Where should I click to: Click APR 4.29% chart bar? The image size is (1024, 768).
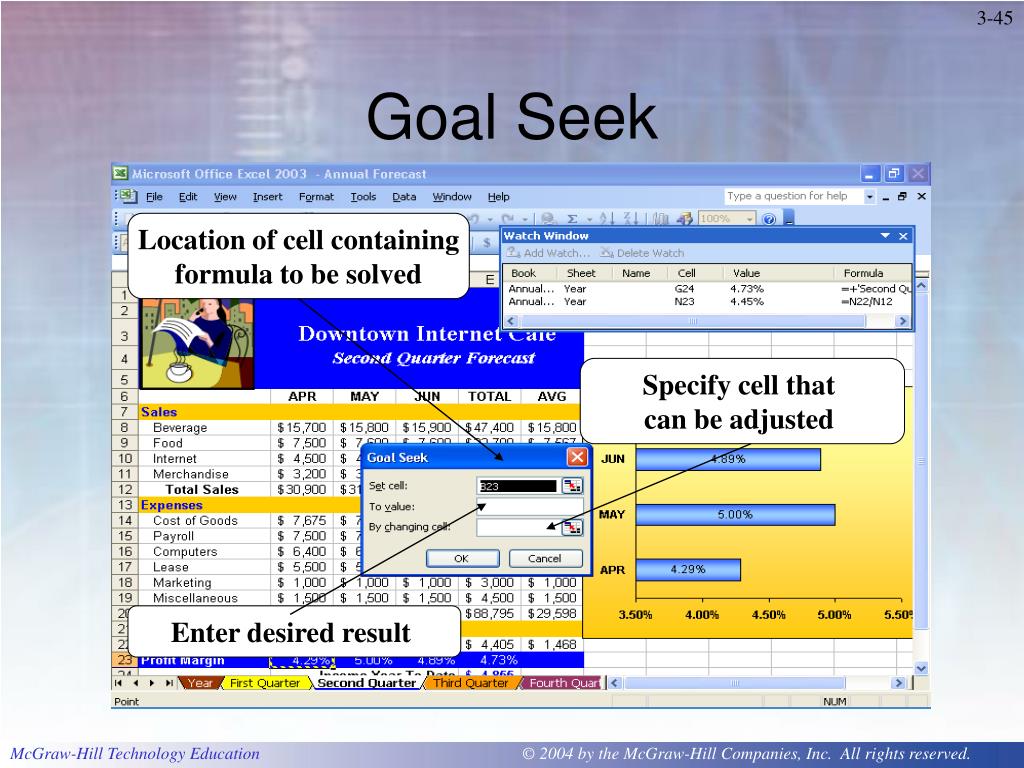tap(688, 569)
